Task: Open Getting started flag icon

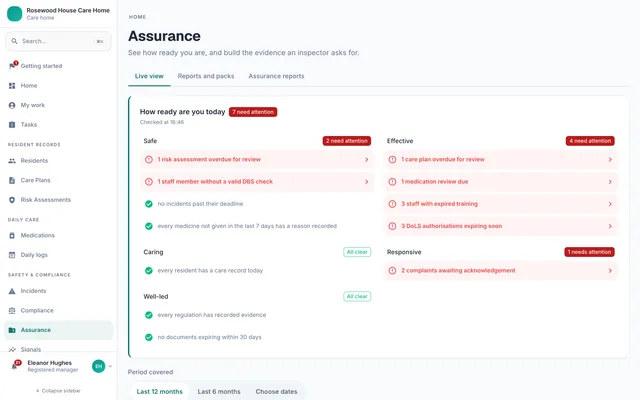Action: click(12, 66)
